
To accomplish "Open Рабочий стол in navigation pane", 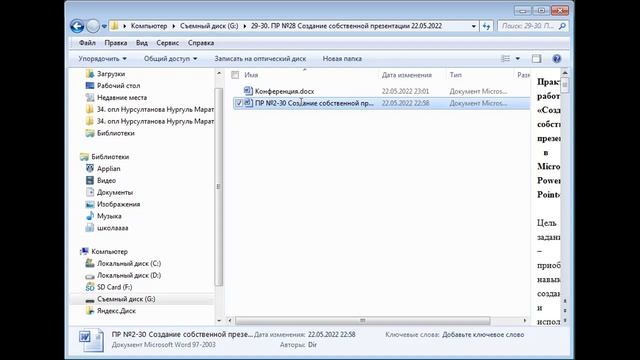I will coord(118,86).
